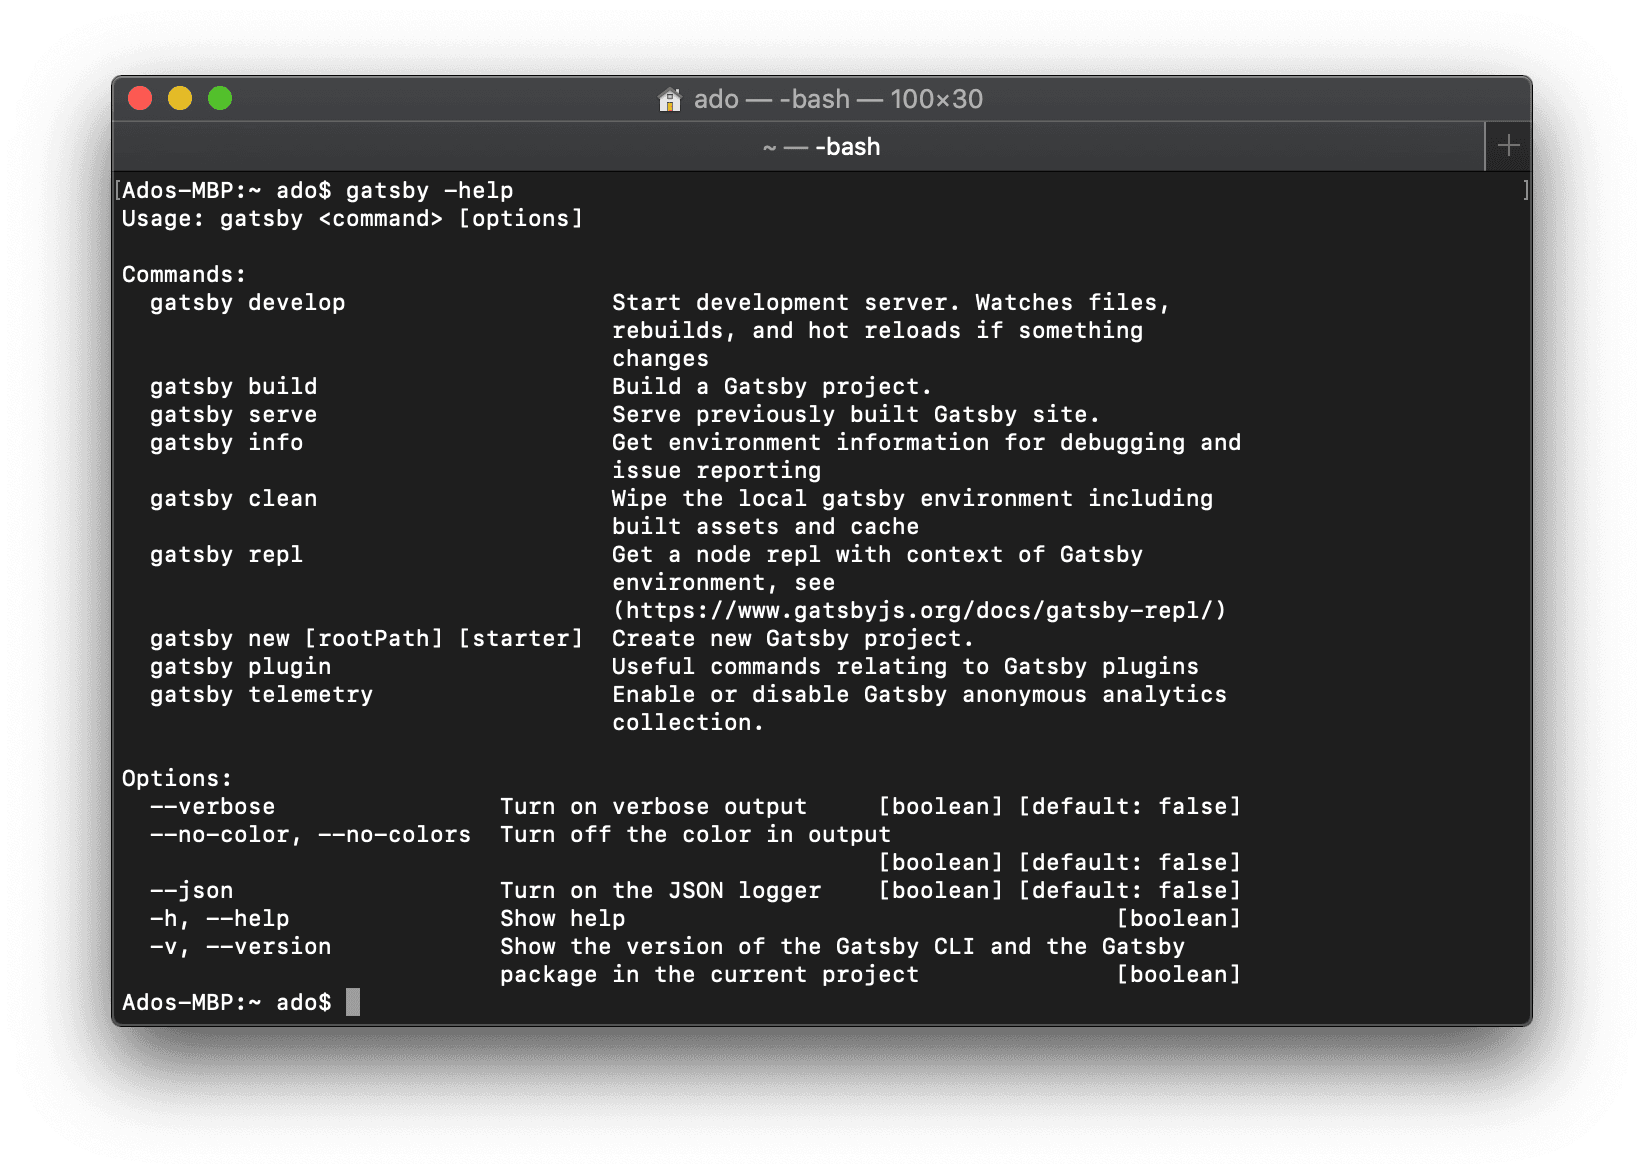Click the new tab plus button
1644x1174 pixels.
[x=1508, y=146]
